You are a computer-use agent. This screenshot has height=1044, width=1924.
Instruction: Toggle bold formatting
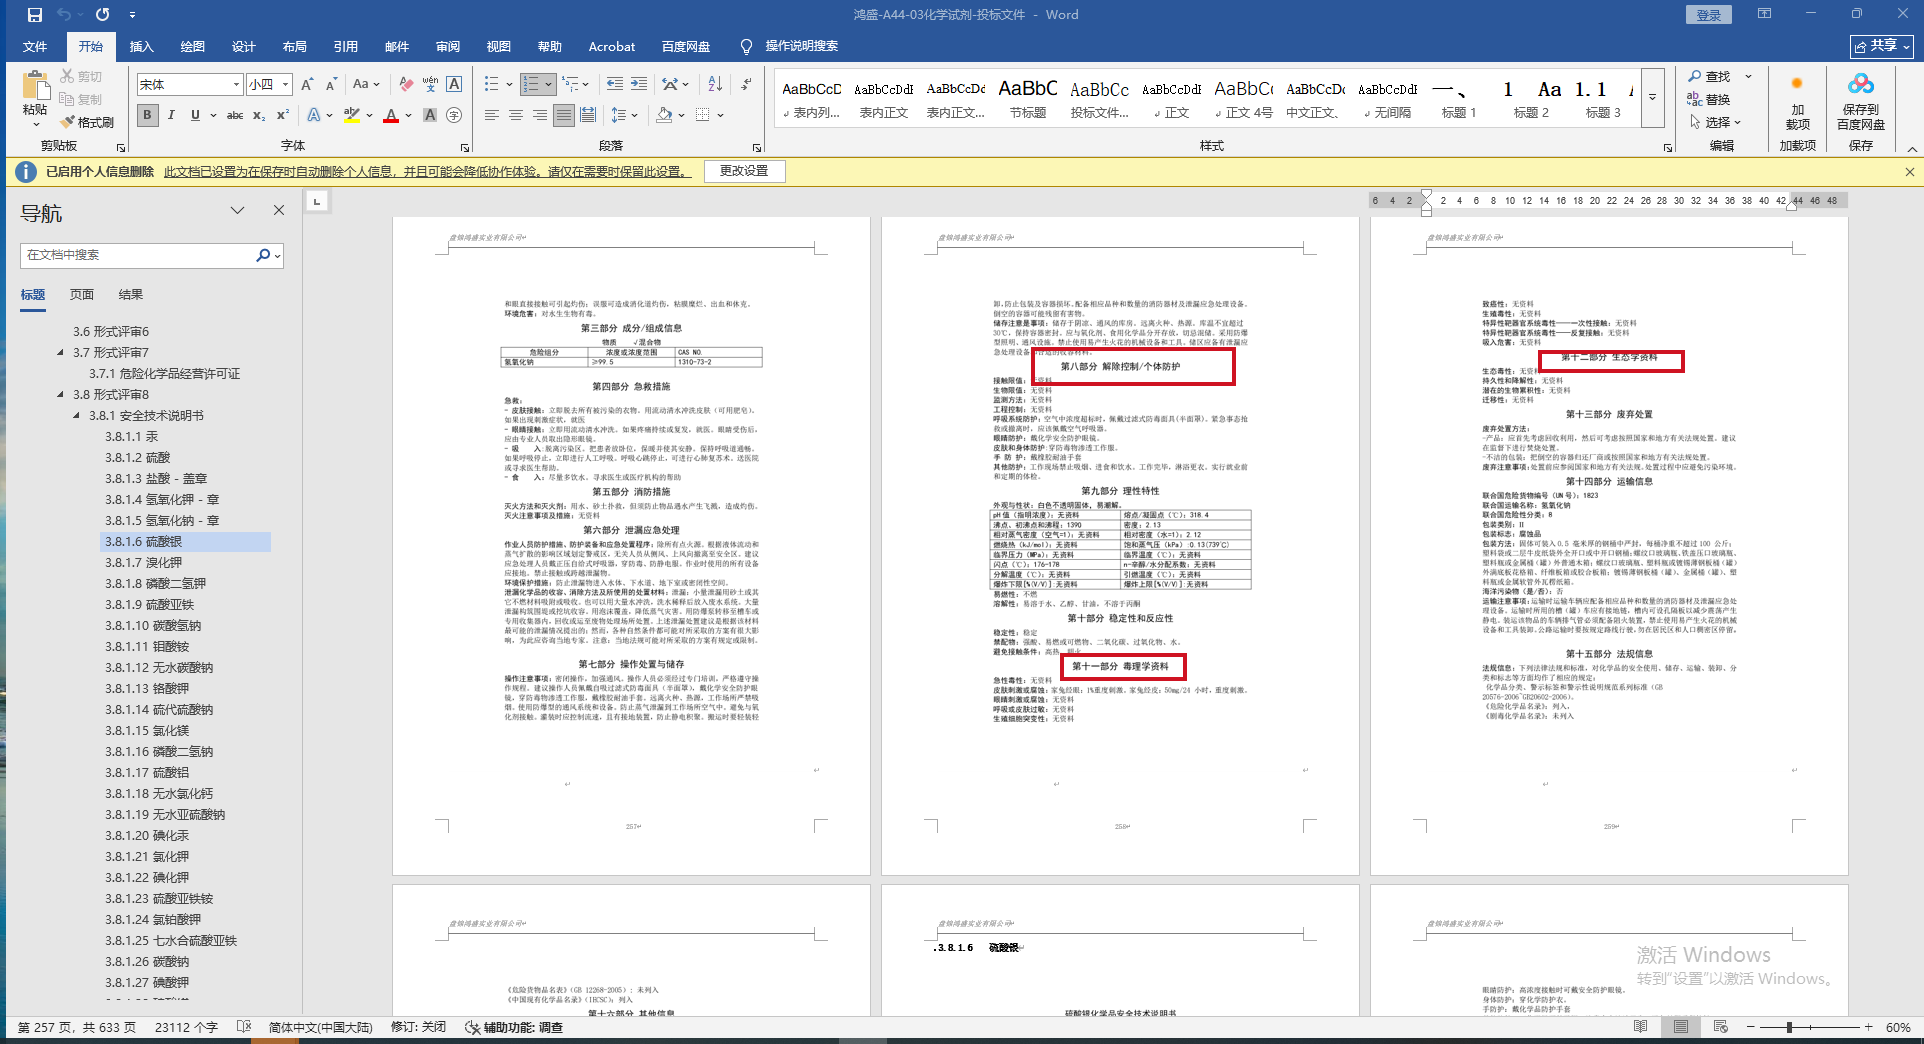148,116
